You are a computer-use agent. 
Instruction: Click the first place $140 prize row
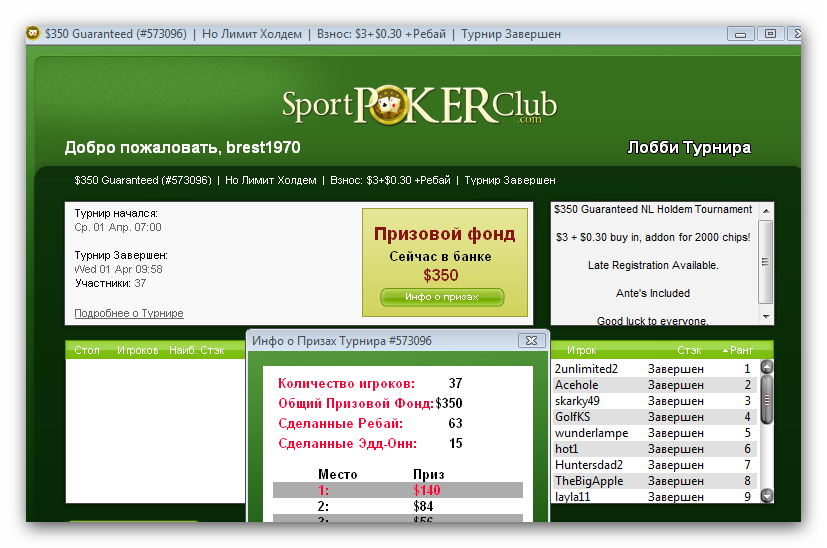pos(398,490)
